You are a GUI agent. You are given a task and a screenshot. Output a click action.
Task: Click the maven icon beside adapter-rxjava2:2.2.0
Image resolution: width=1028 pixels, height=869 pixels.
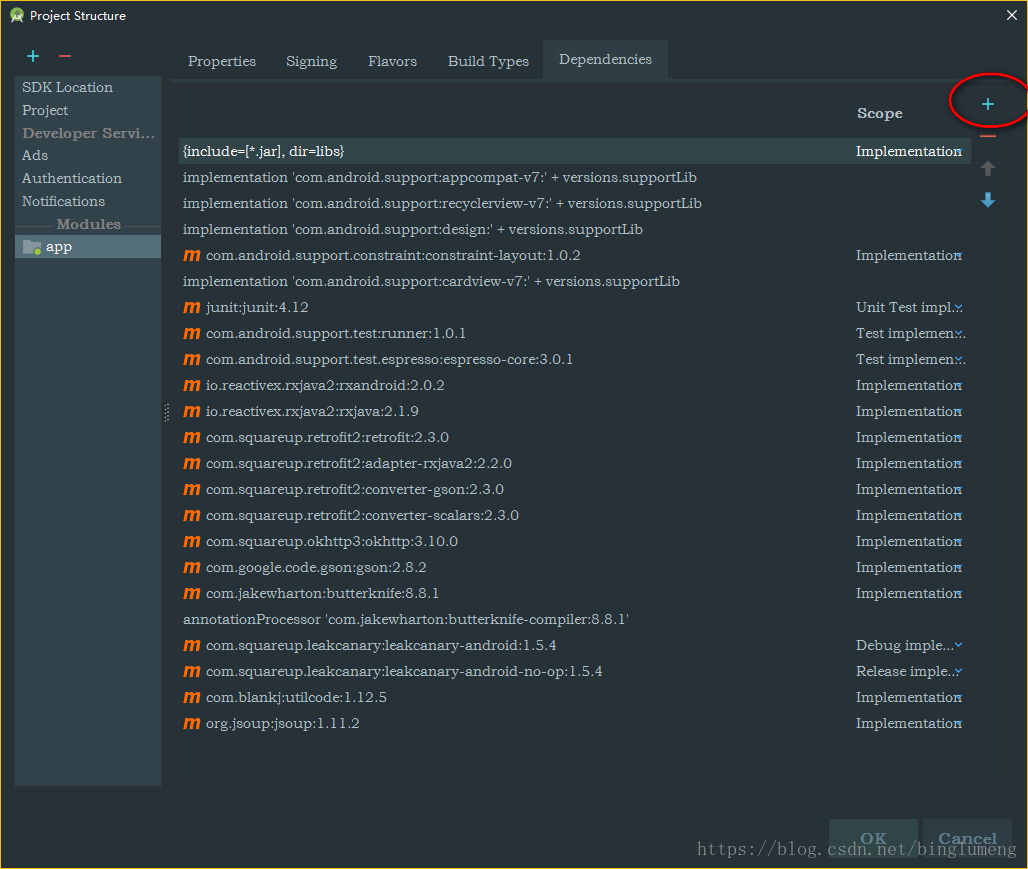191,463
